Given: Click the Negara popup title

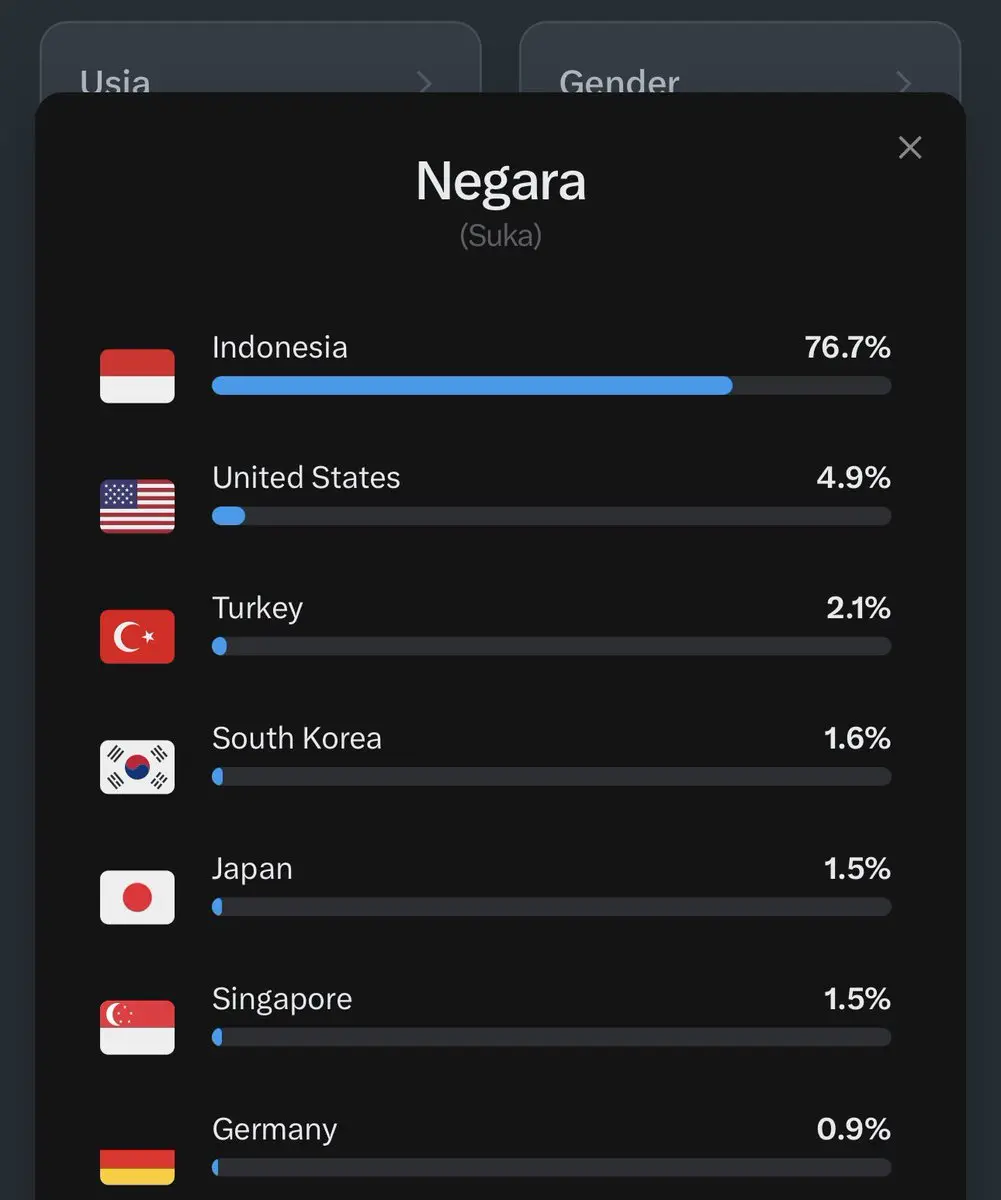Looking at the screenshot, I should (500, 182).
